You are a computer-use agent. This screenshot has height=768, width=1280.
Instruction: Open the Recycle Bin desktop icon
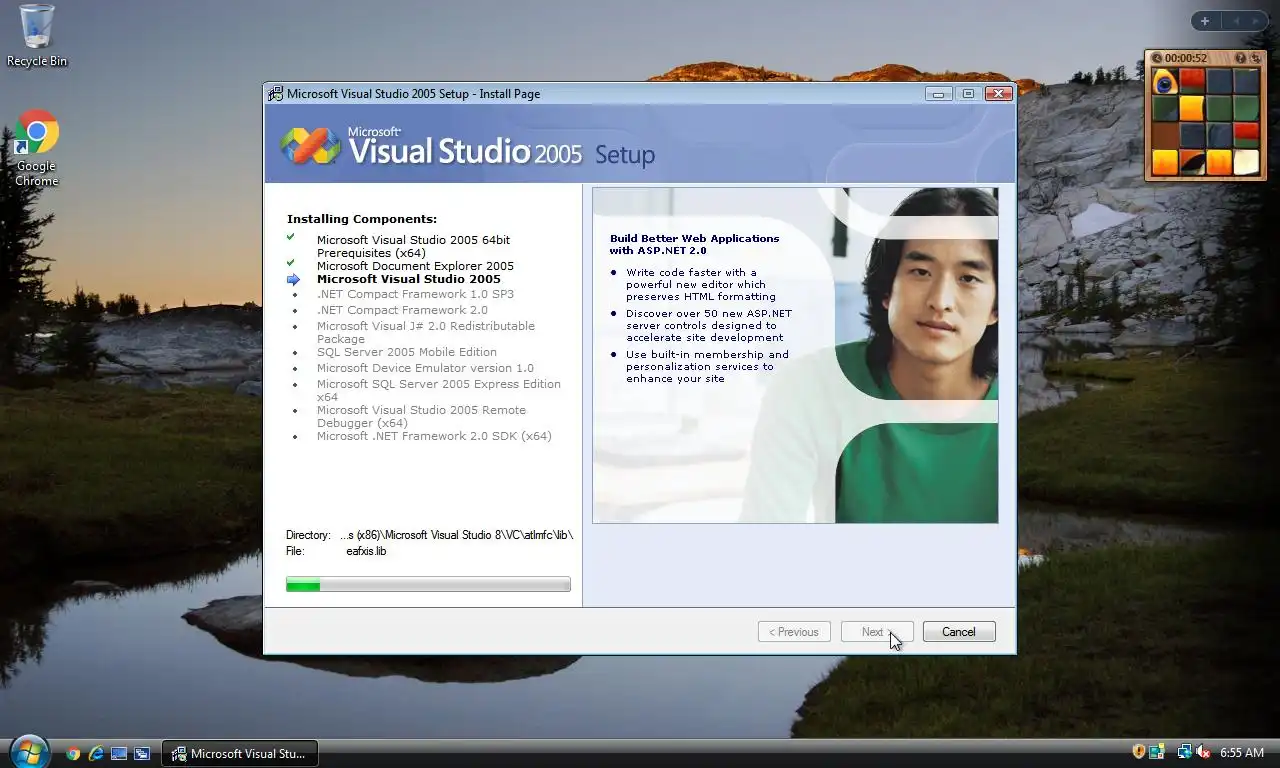tap(37, 36)
